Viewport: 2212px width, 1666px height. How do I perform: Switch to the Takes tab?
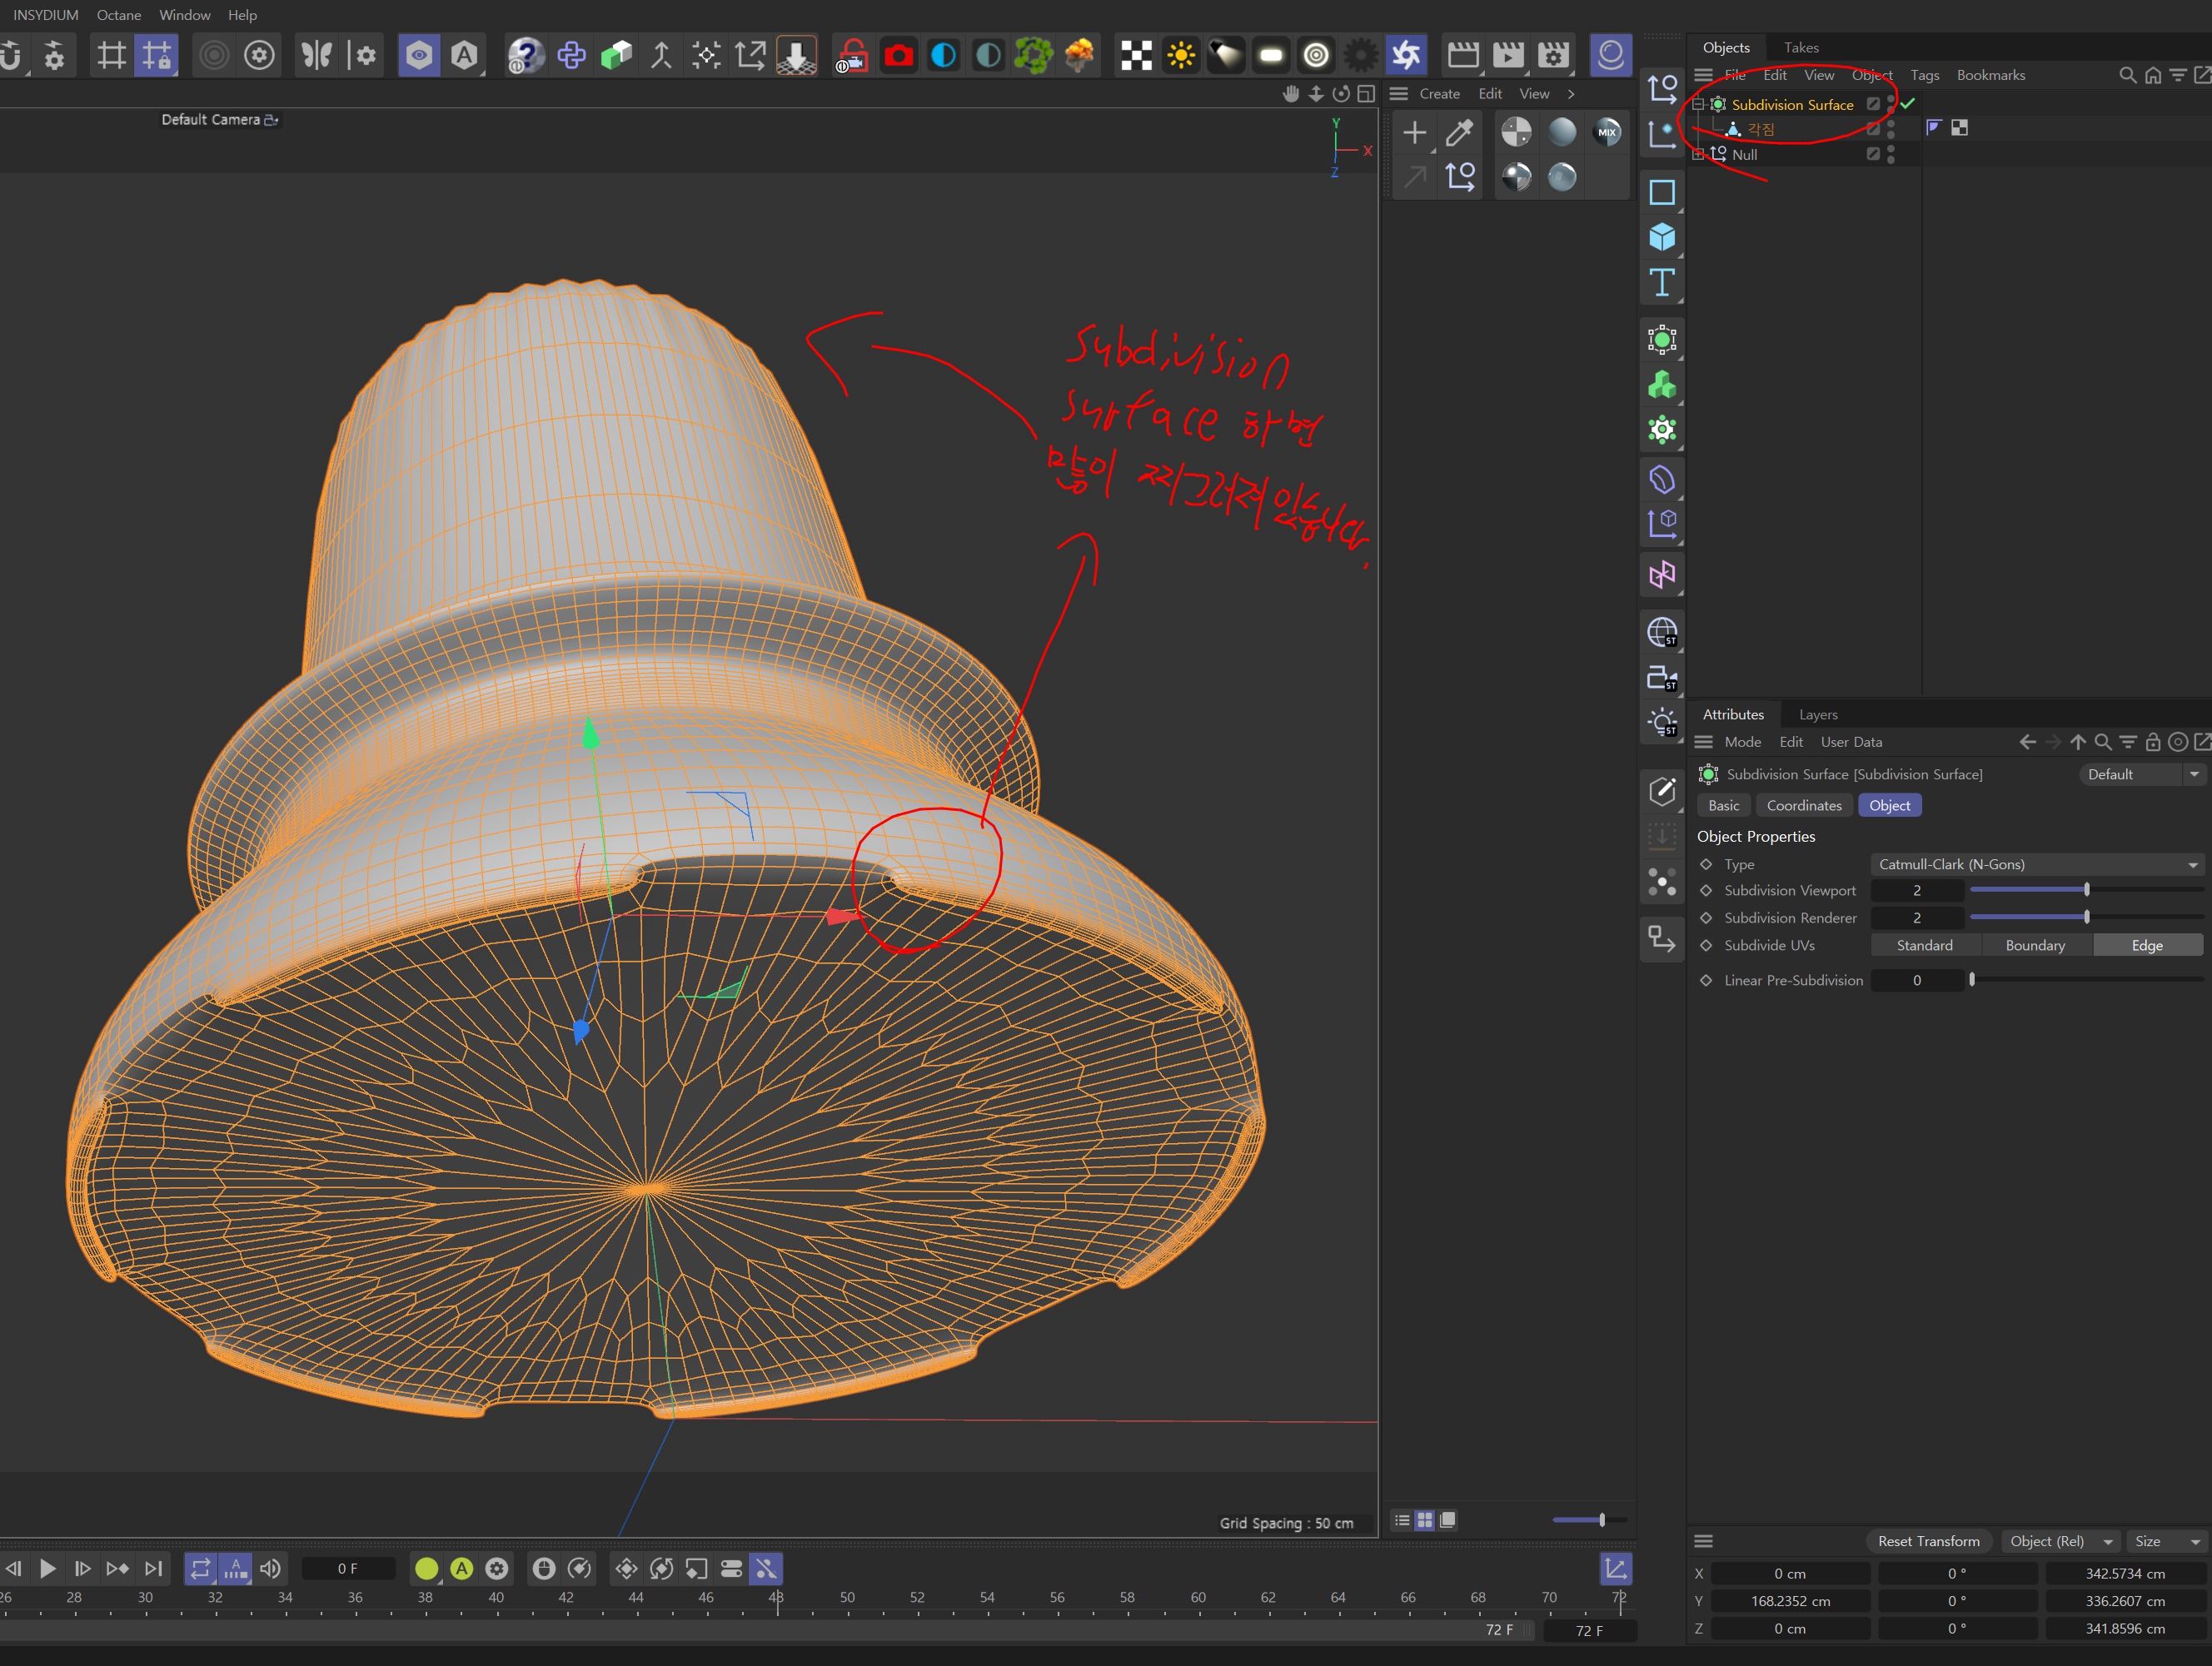1800,47
